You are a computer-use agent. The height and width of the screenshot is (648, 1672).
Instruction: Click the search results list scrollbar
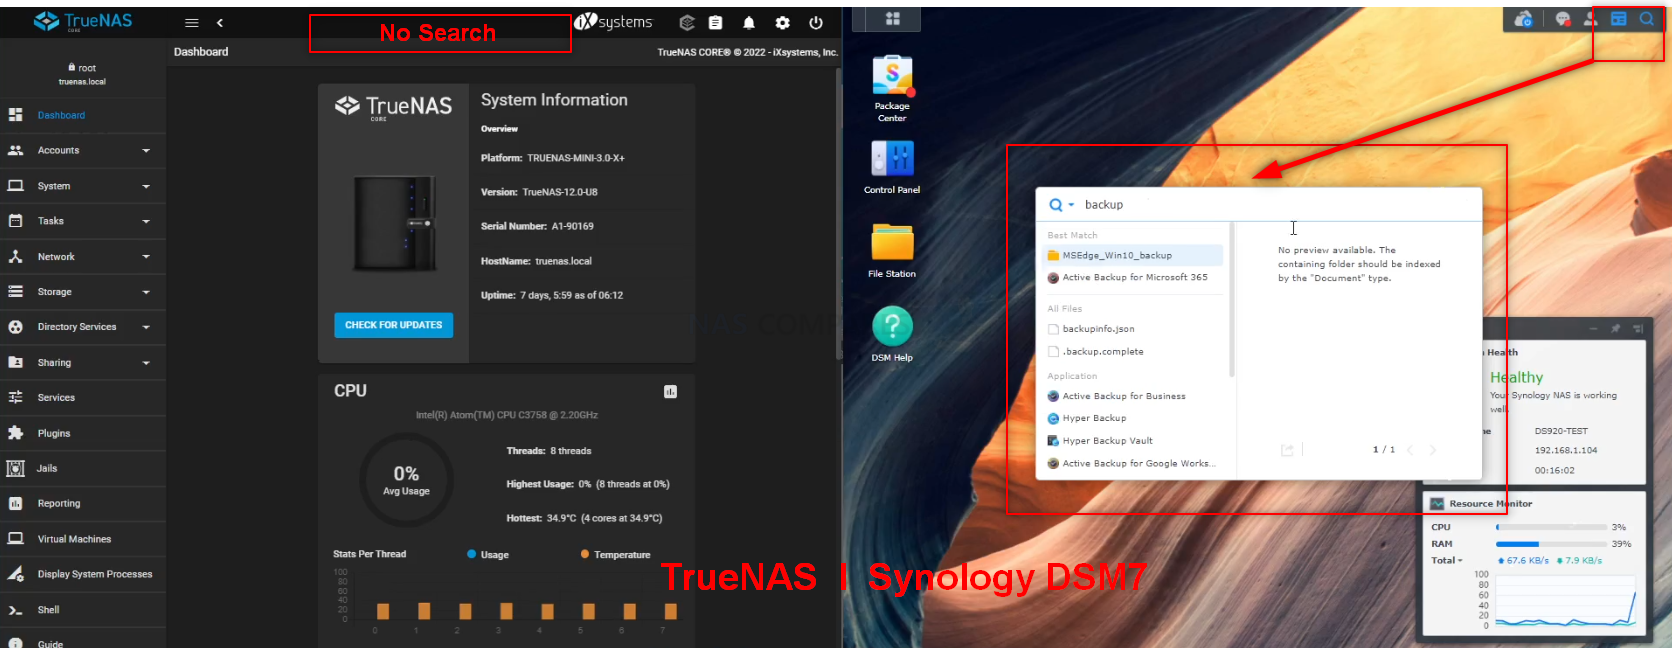pyautogui.click(x=1232, y=300)
